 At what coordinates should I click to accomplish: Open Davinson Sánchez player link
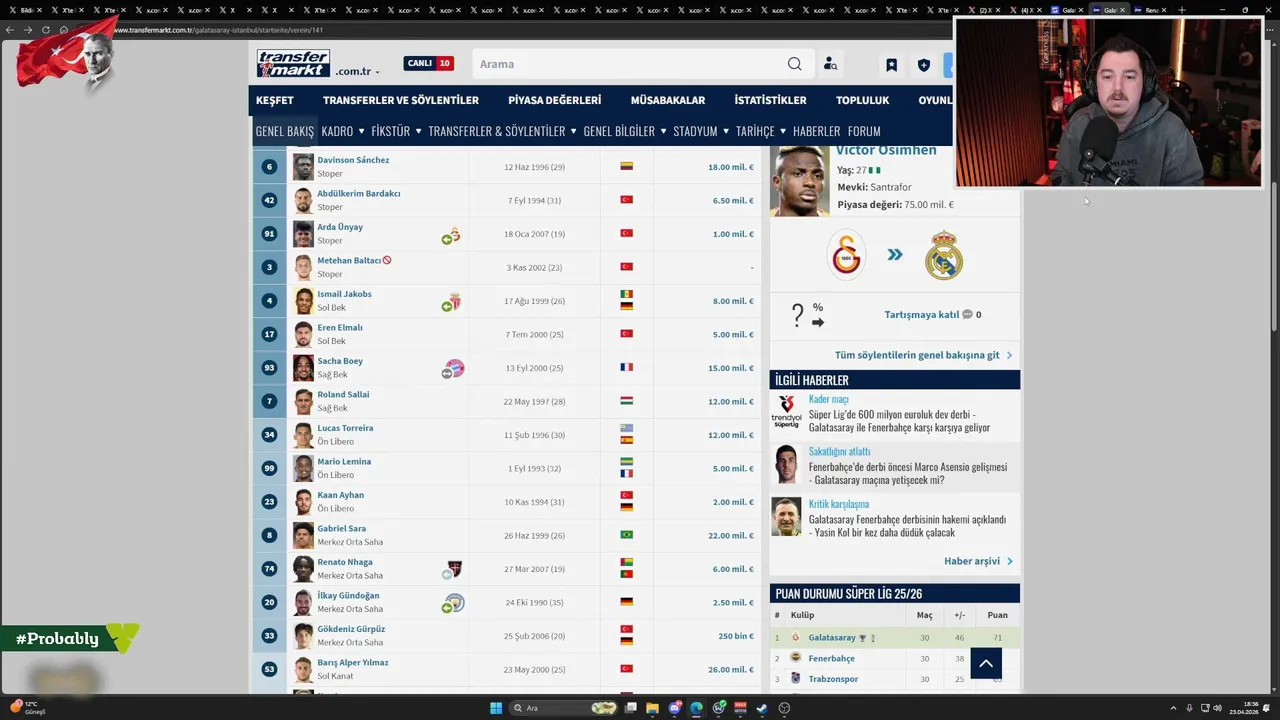tap(353, 160)
